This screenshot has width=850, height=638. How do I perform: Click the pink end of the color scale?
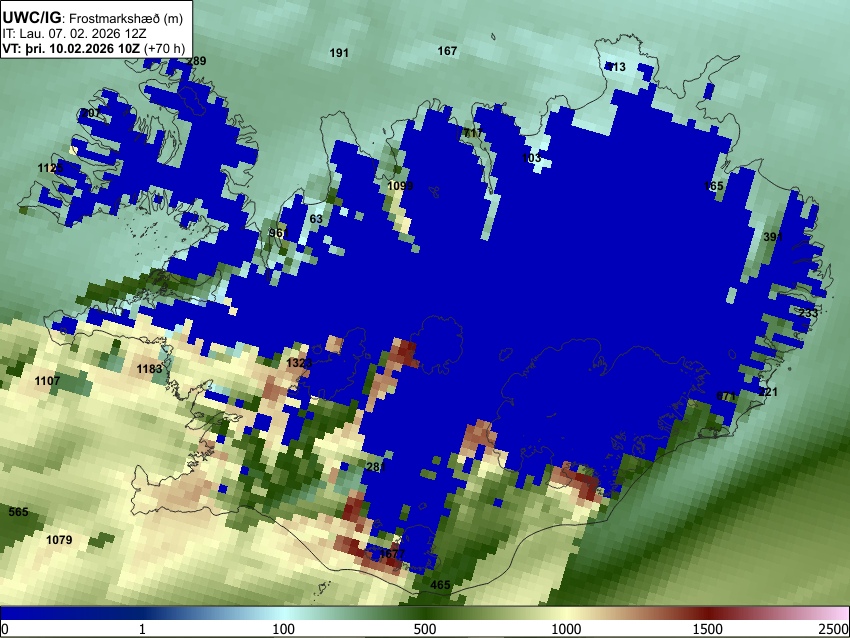point(838,613)
